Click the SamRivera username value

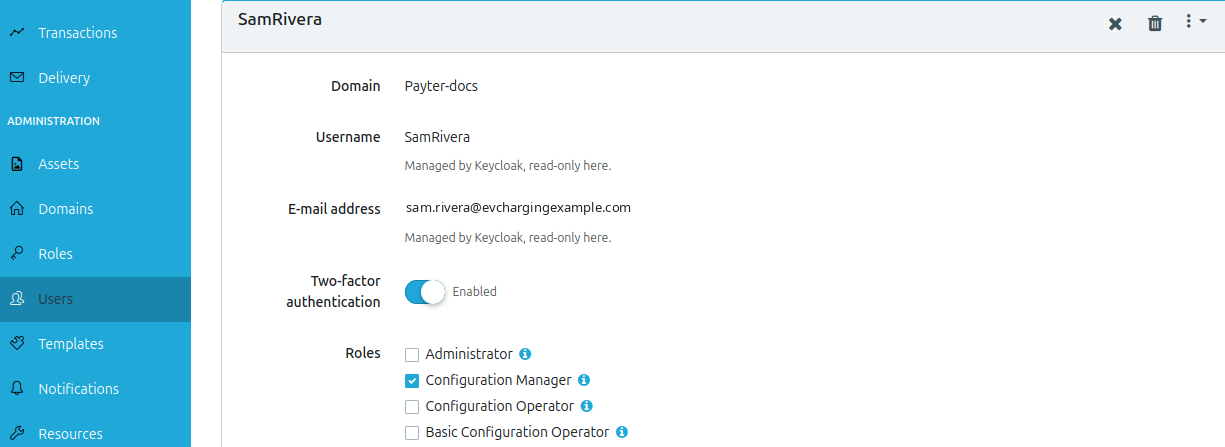[x=437, y=136]
